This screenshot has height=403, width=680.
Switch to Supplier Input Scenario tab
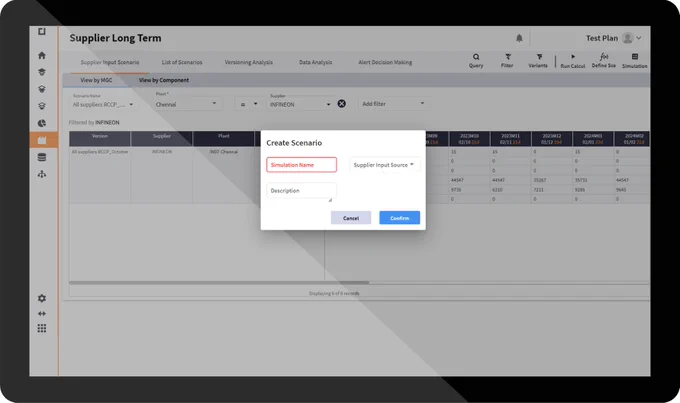[x=110, y=62]
